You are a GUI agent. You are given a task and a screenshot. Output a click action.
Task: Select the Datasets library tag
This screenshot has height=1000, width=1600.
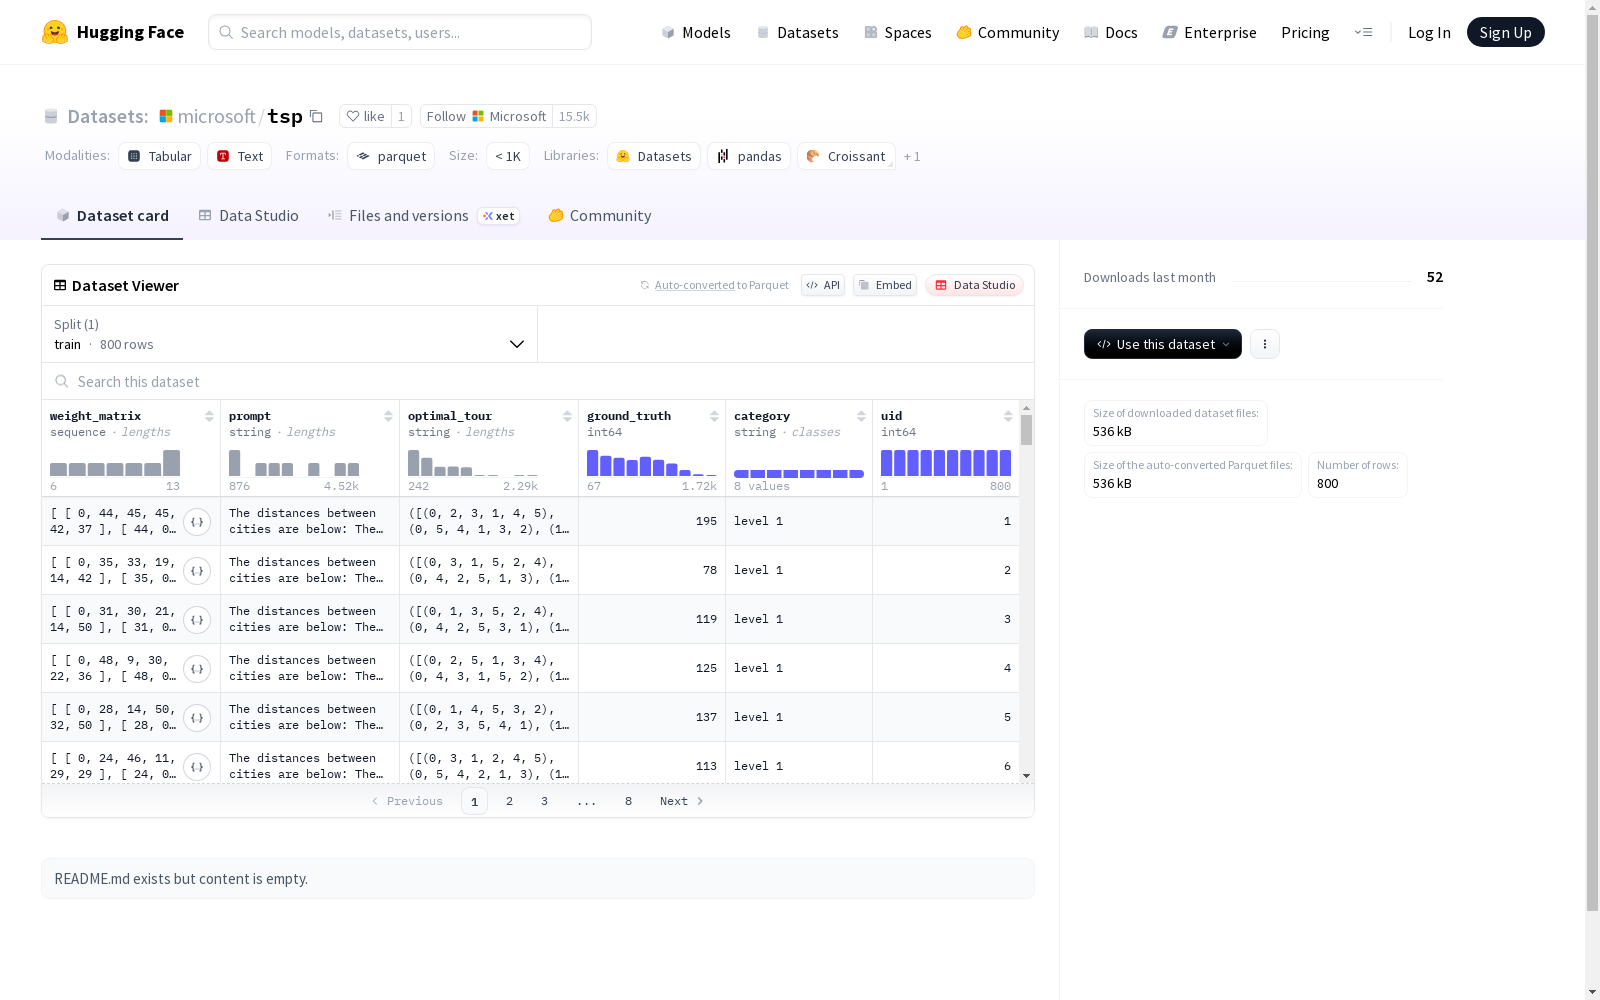(x=654, y=156)
